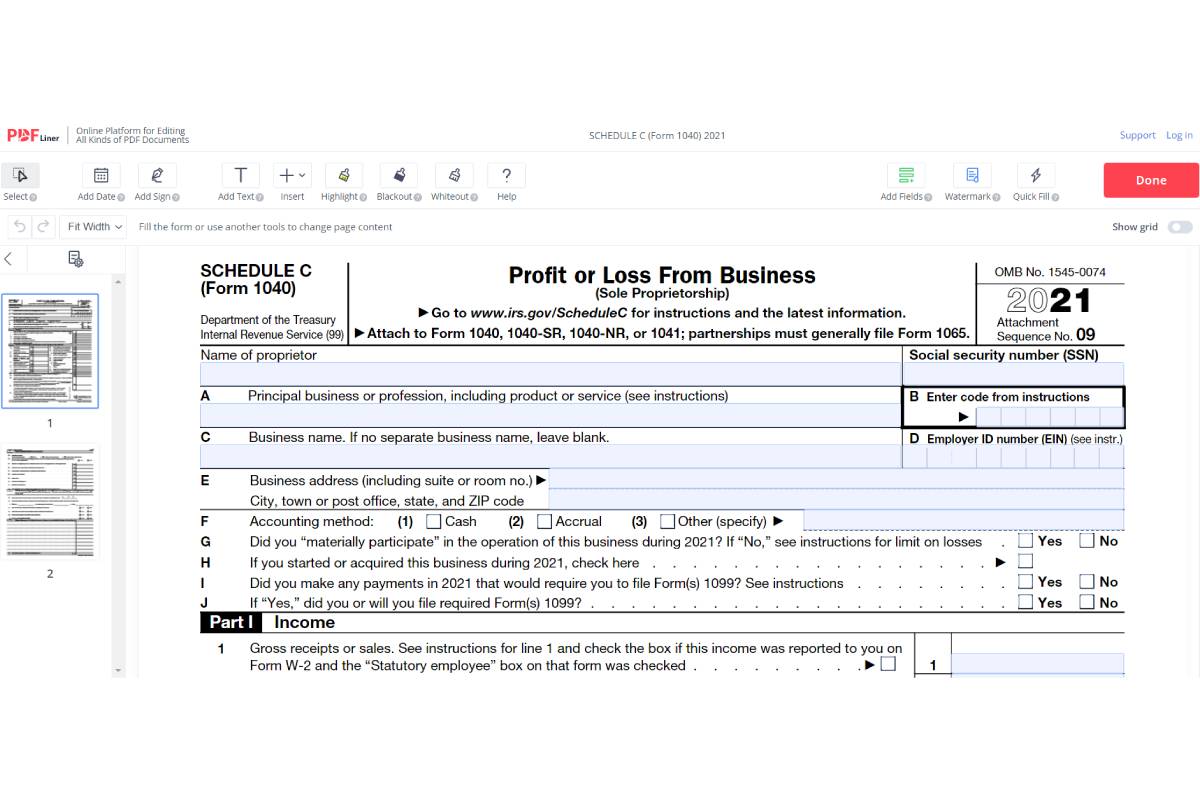Image resolution: width=1200 pixels, height=800 pixels.
Task: Pick the Add Text tool
Action: (x=240, y=176)
